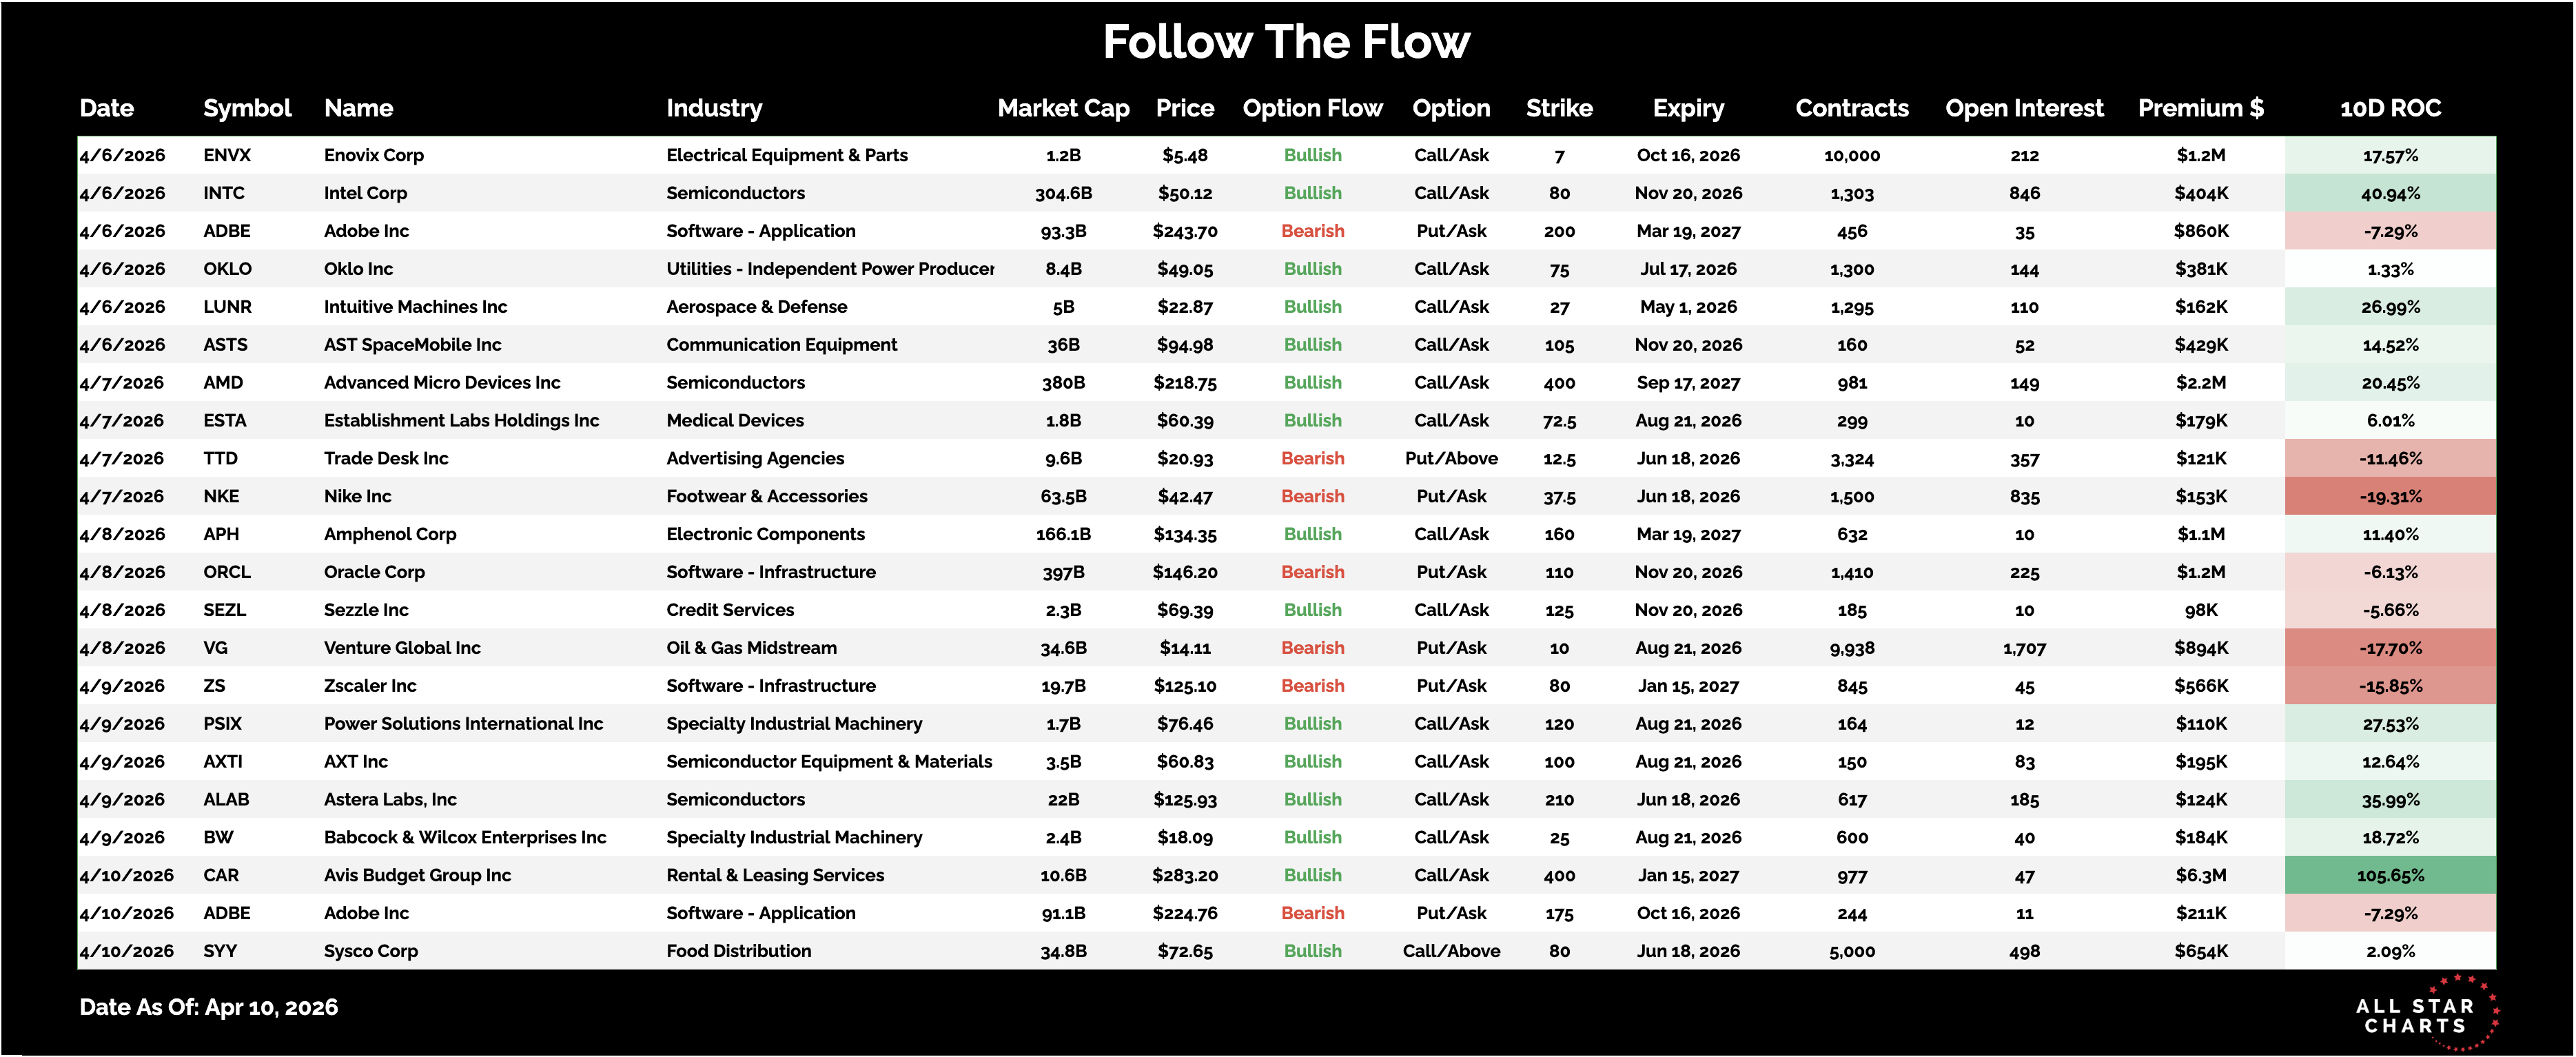Click Bullish flow label for Sysco Corp
The width and height of the screenshot is (2576, 1057).
(x=1312, y=951)
